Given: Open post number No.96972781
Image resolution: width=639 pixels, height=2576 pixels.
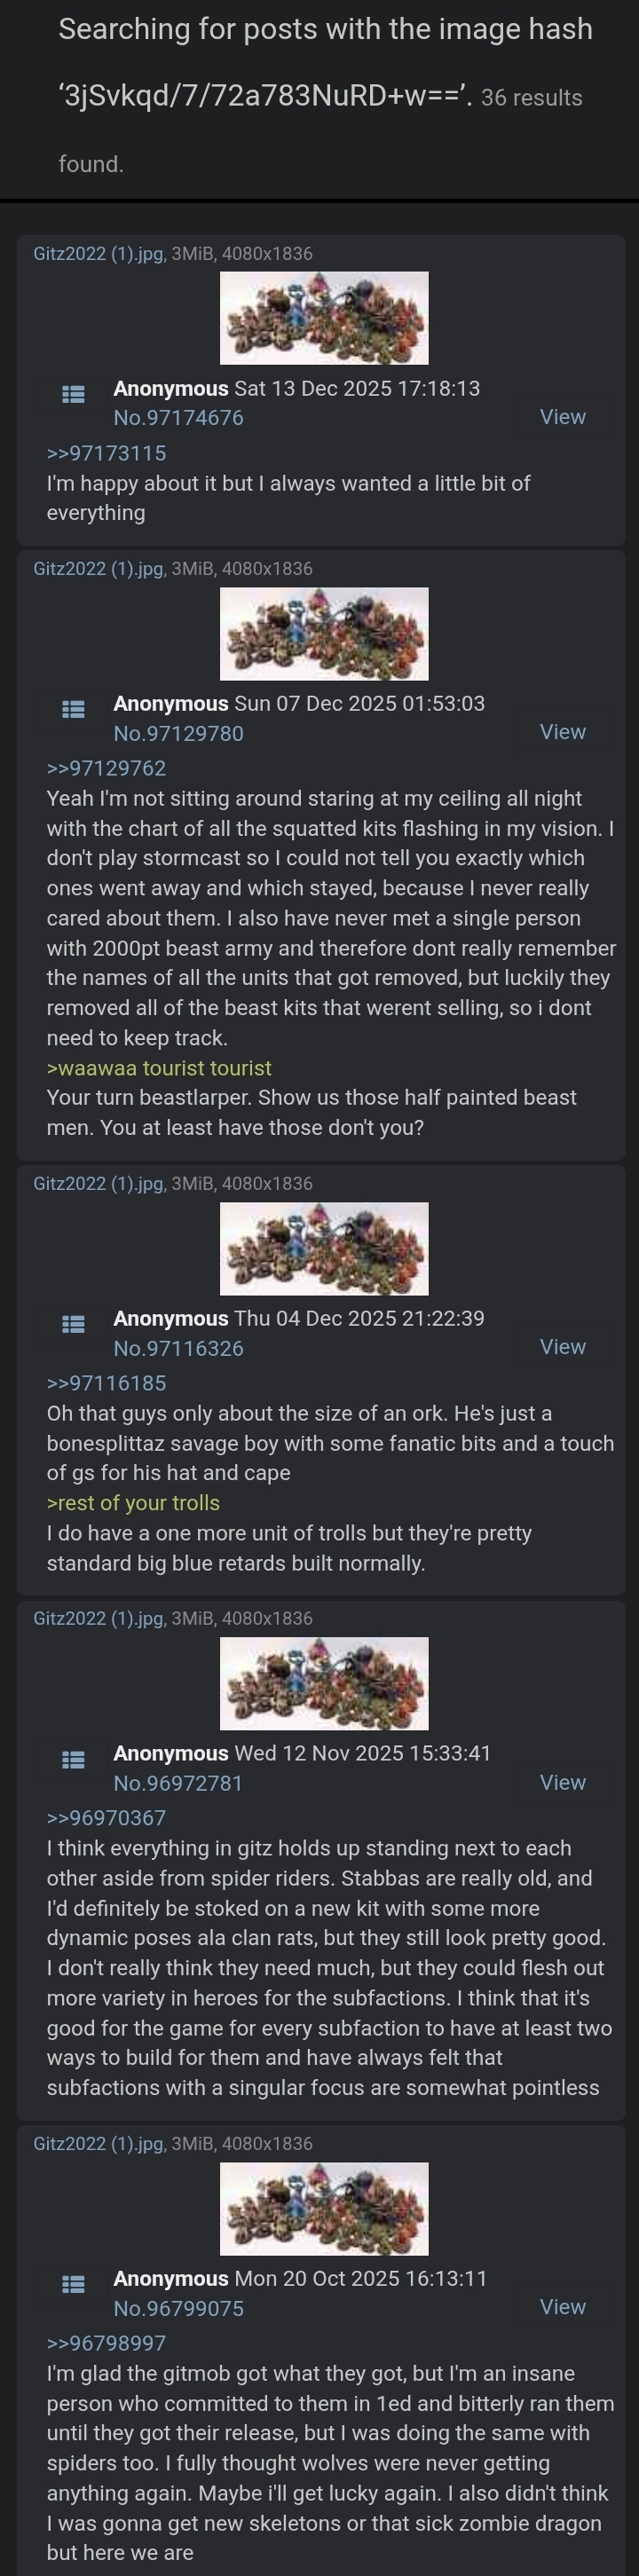Looking at the screenshot, I should [178, 1783].
